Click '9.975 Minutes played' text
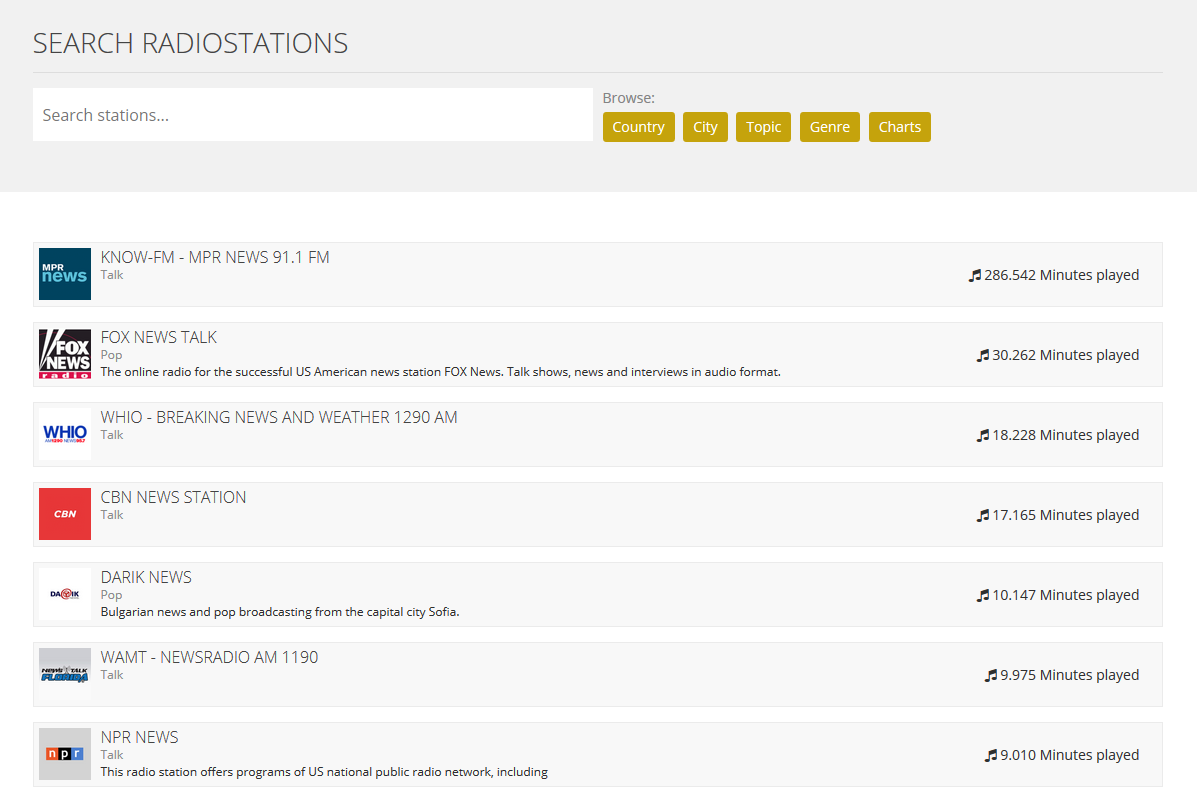 click(1070, 675)
